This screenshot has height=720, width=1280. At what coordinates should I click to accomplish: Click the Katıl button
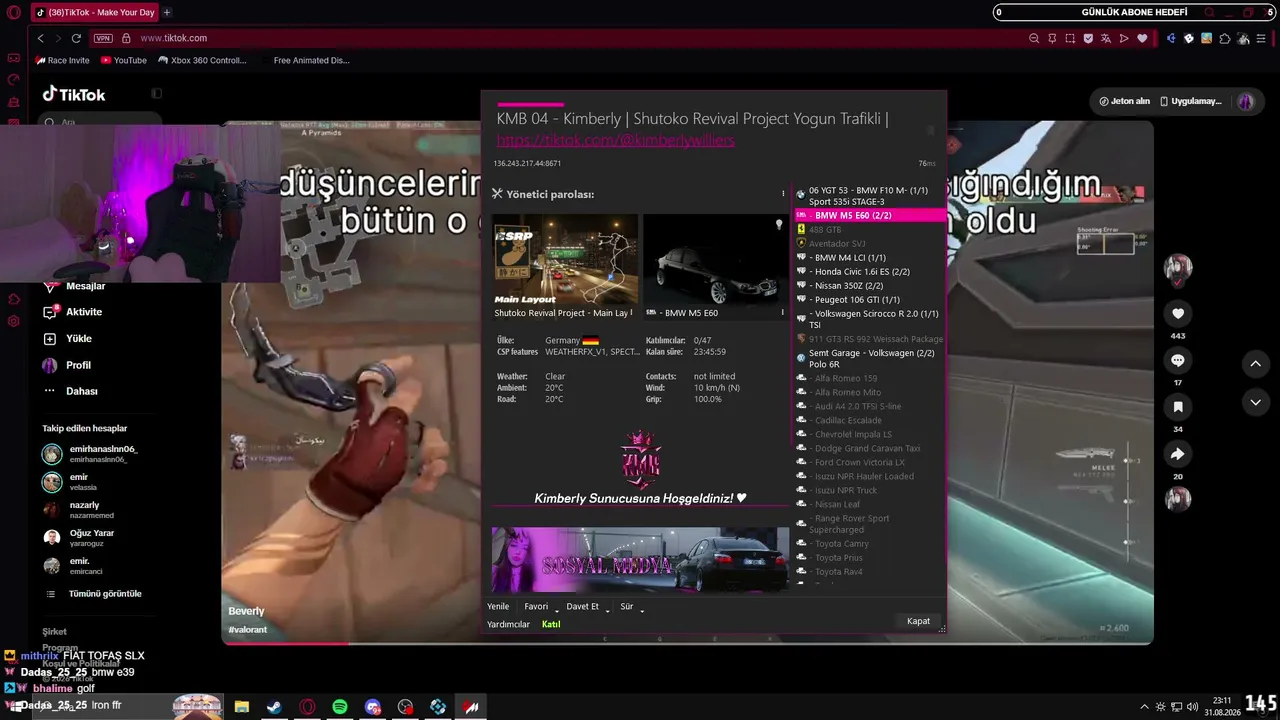pyautogui.click(x=551, y=624)
